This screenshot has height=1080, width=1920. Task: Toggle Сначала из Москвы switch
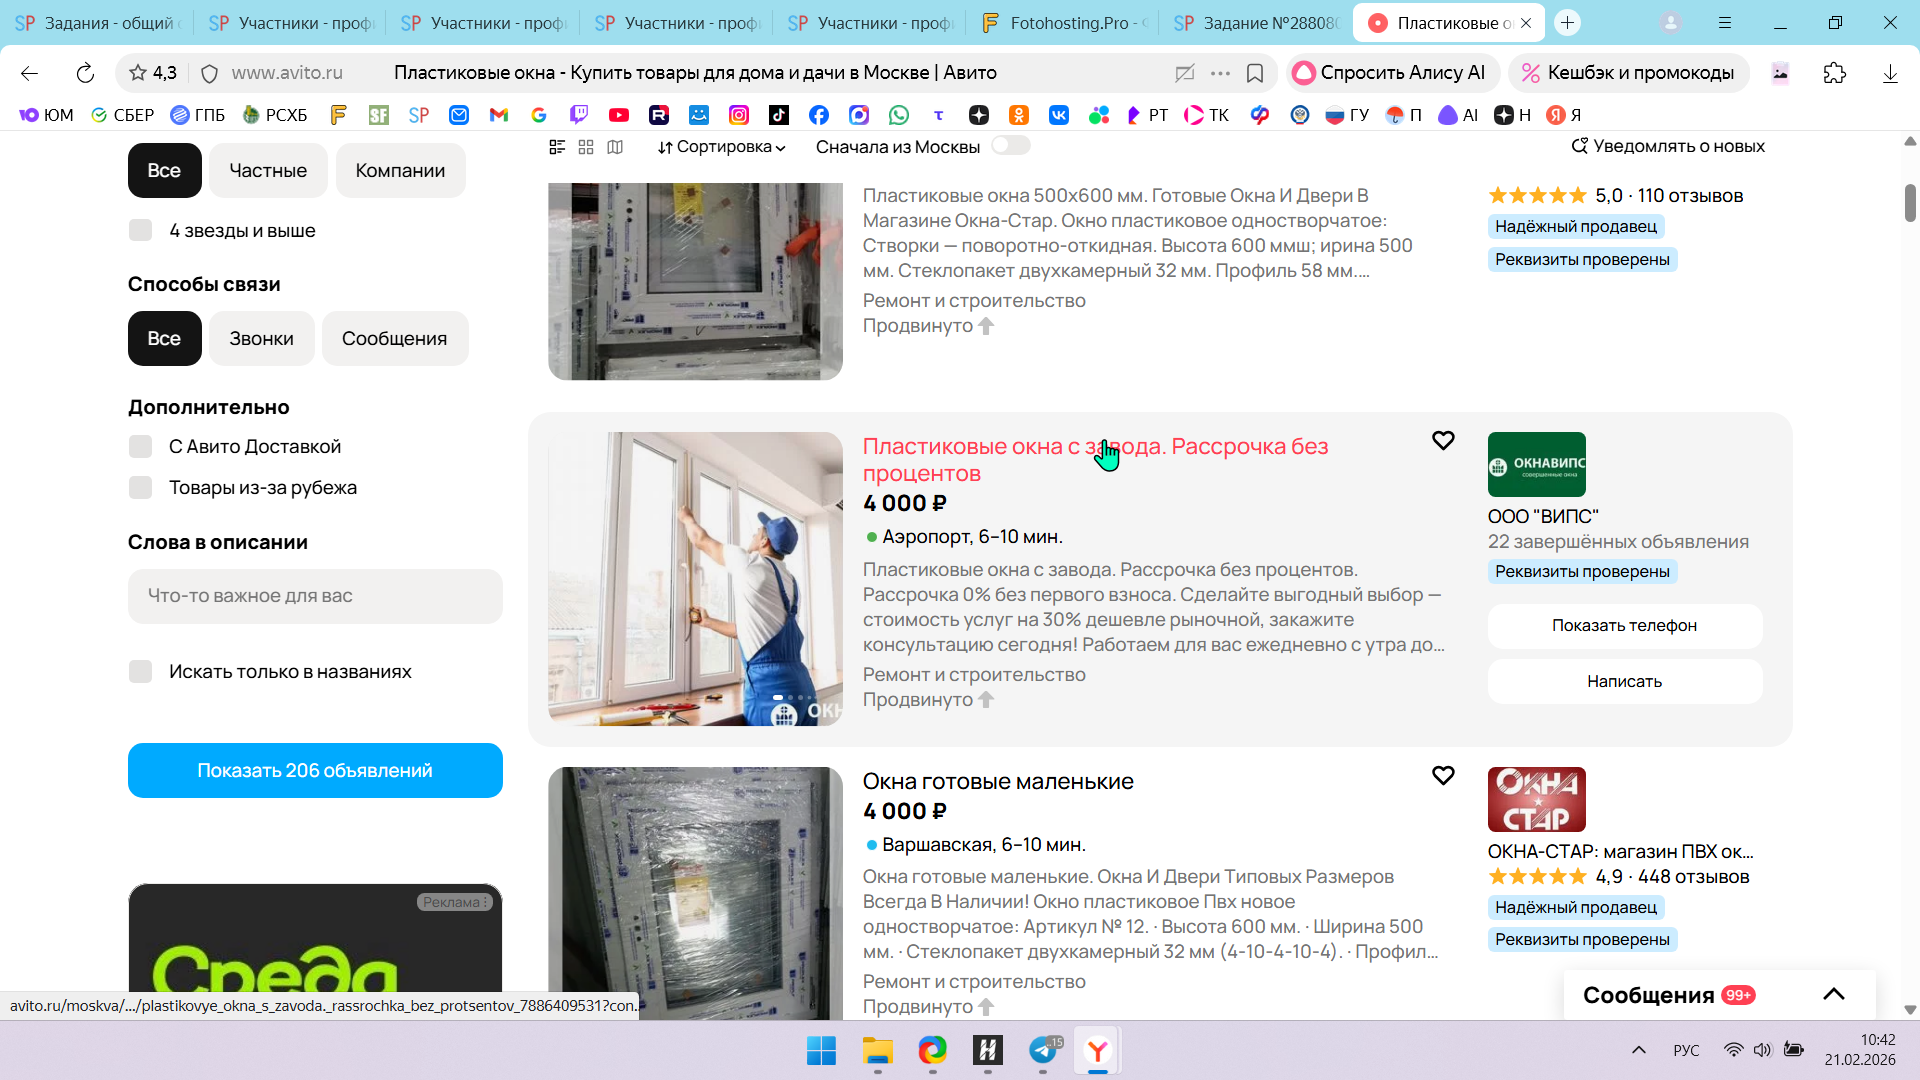pyautogui.click(x=1011, y=146)
